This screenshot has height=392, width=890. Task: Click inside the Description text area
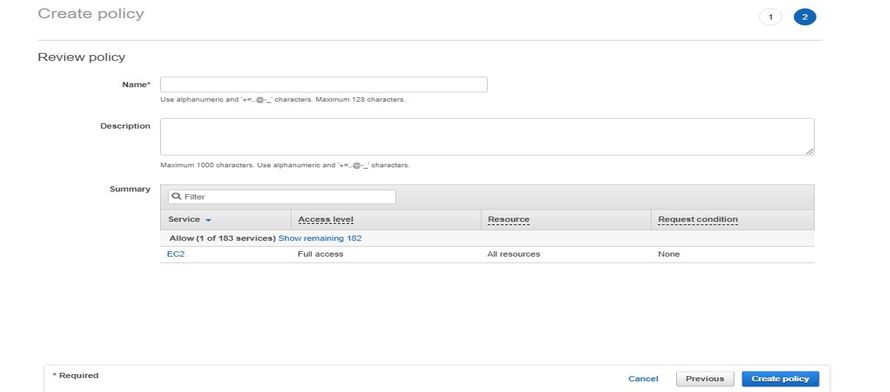487,137
